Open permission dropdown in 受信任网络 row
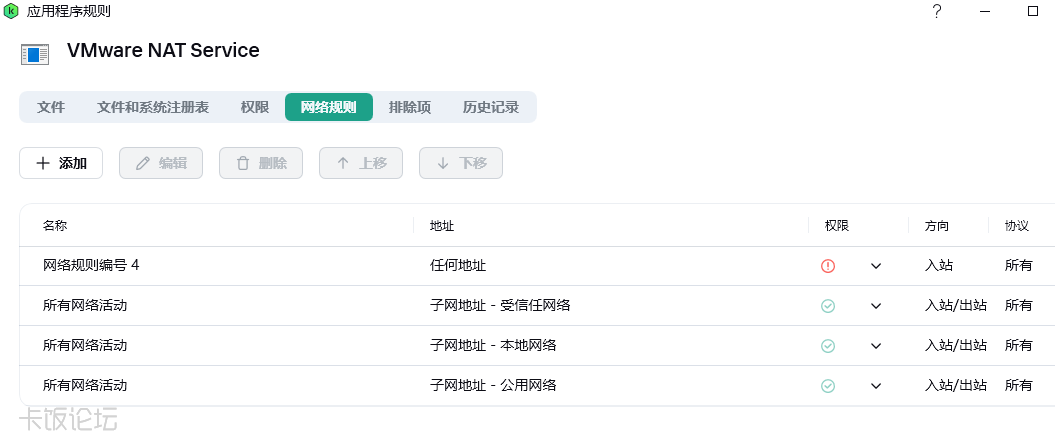This screenshot has height=442, width=1055. (876, 306)
